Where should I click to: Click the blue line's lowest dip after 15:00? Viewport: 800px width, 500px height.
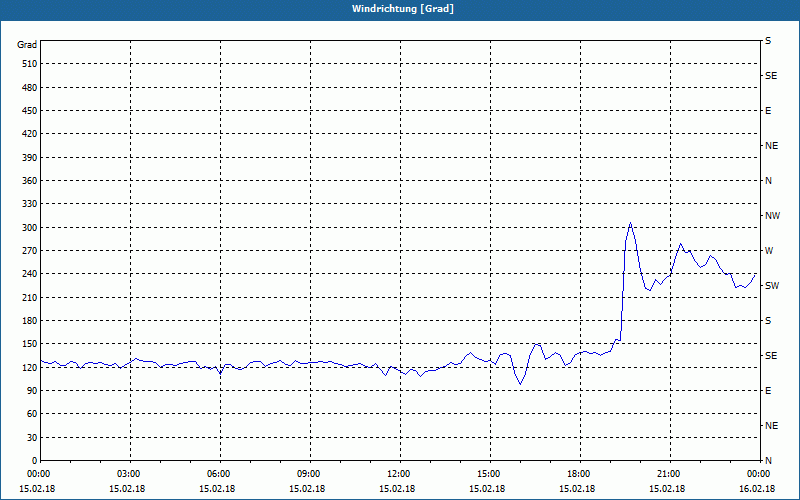click(520, 384)
